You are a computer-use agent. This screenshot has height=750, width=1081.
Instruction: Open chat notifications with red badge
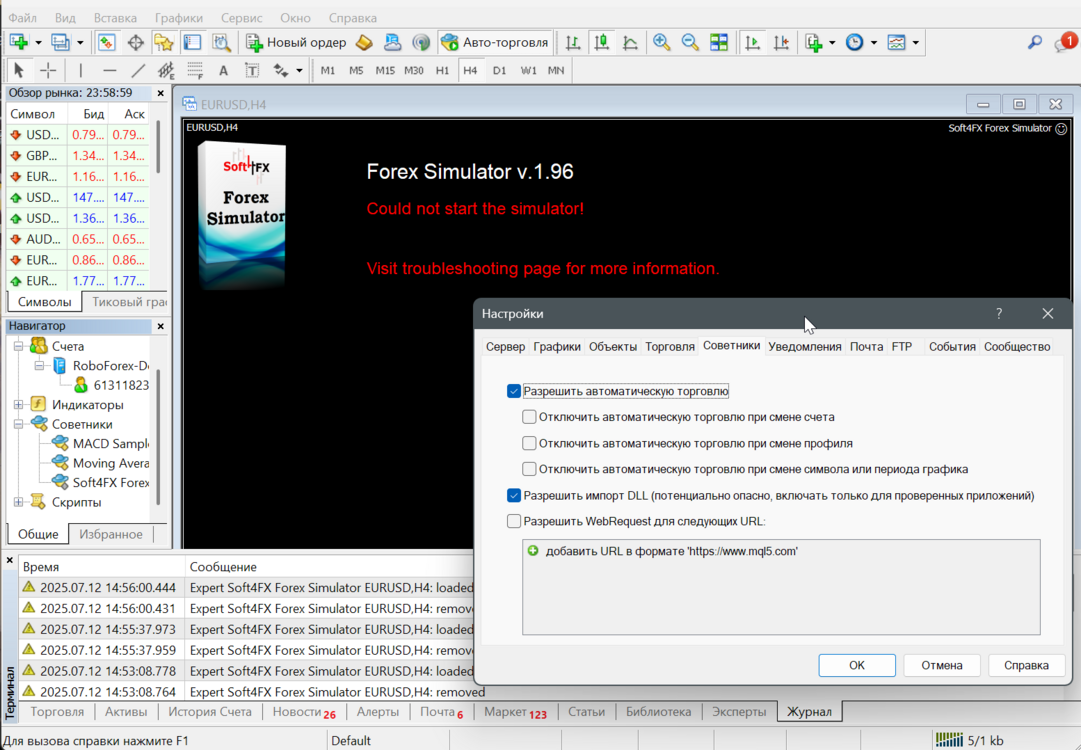pyautogui.click(x=1064, y=43)
